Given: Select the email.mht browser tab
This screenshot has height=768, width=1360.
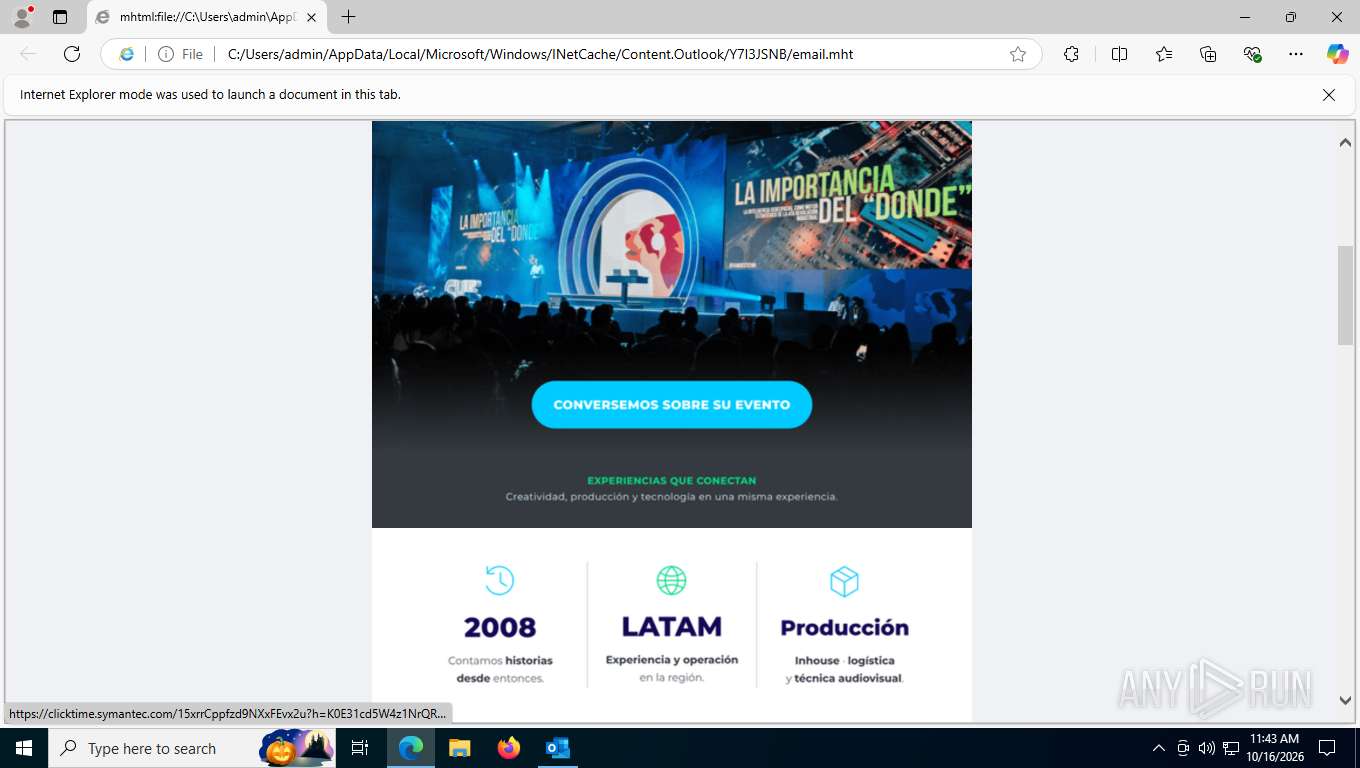Looking at the screenshot, I should pyautogui.click(x=207, y=17).
